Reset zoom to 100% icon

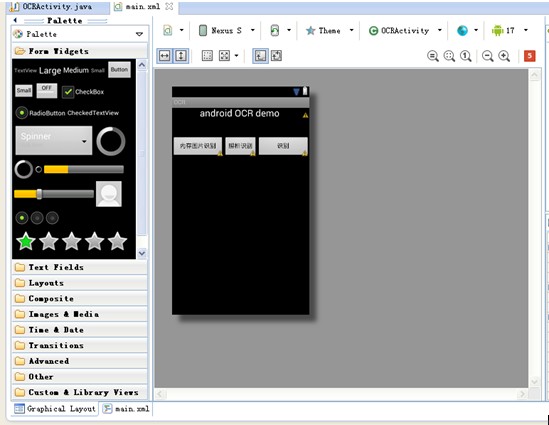coord(466,56)
